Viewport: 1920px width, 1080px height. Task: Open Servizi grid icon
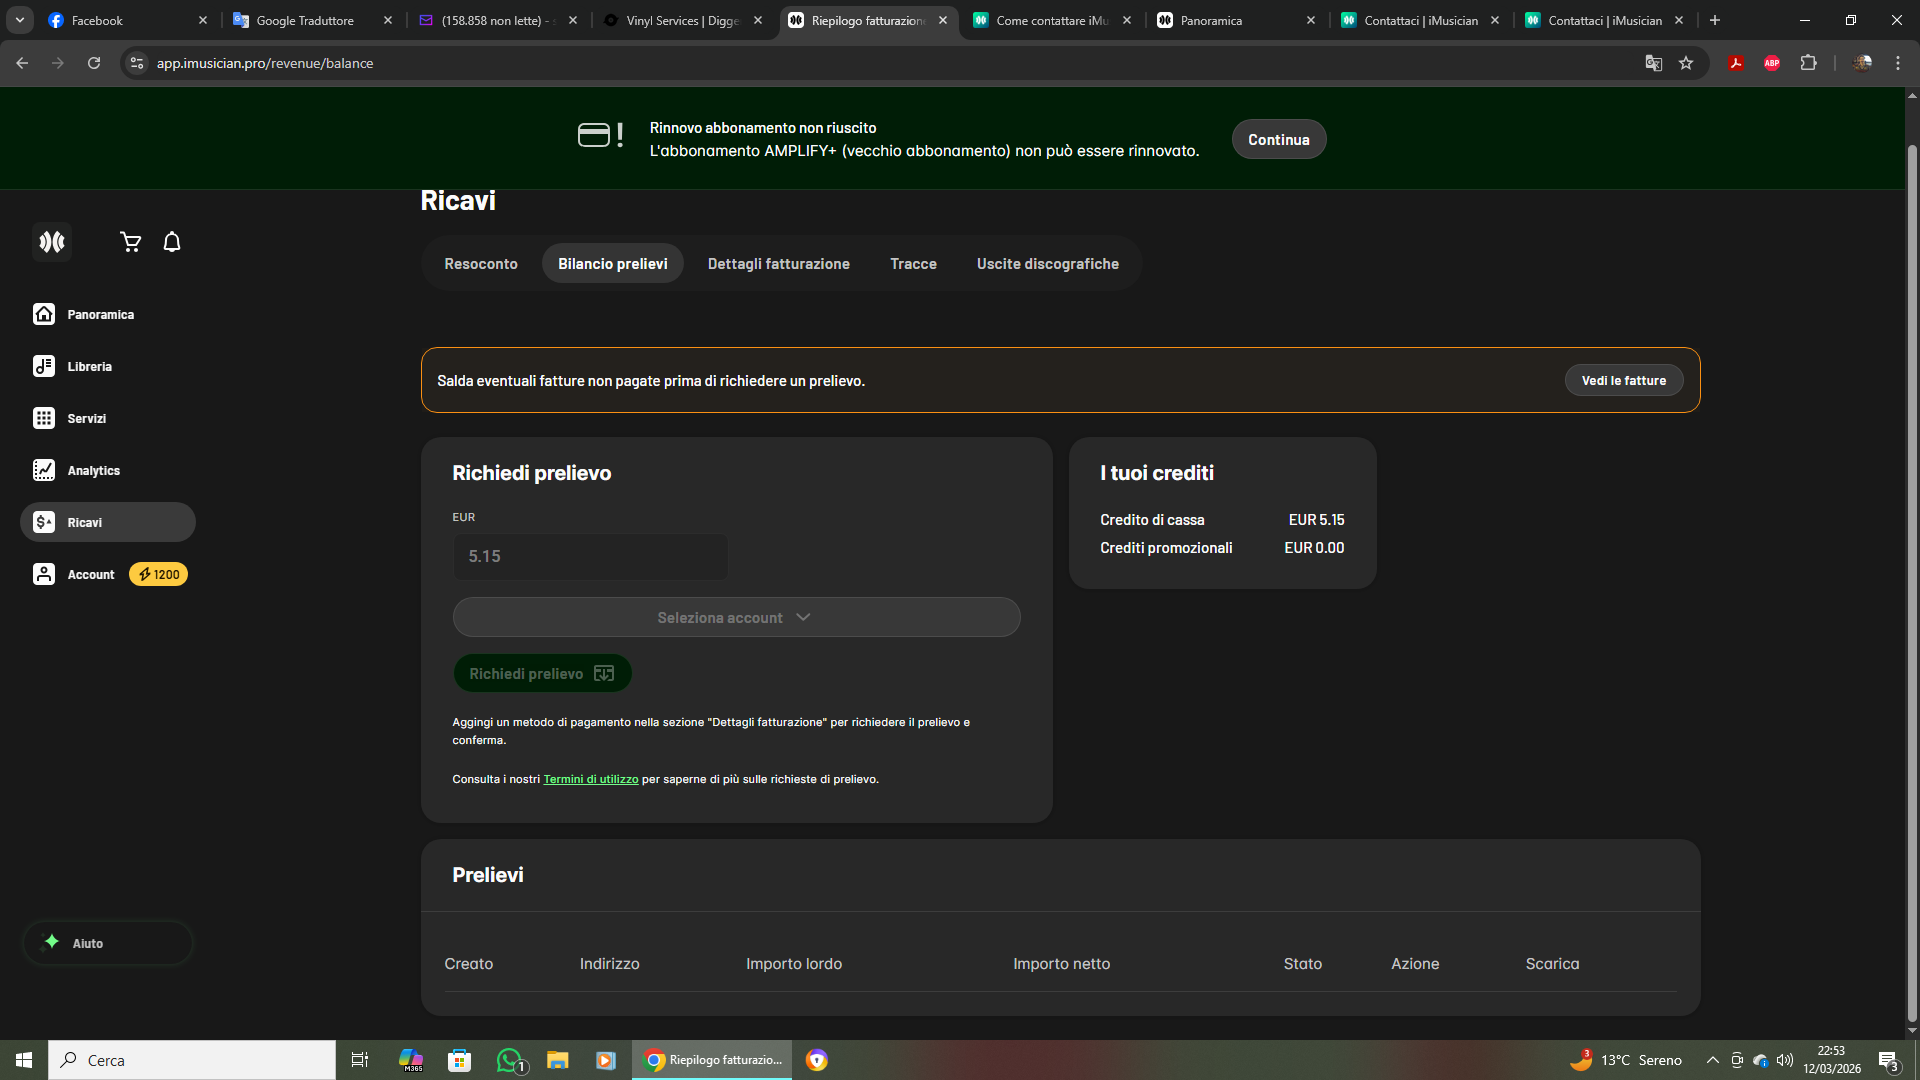44,418
